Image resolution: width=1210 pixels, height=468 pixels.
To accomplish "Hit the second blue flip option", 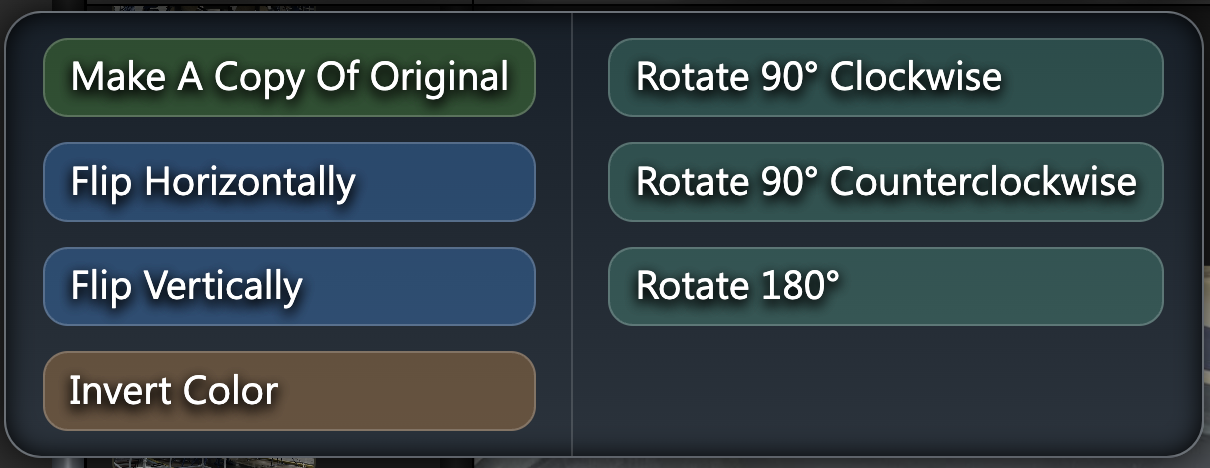I will (x=289, y=286).
